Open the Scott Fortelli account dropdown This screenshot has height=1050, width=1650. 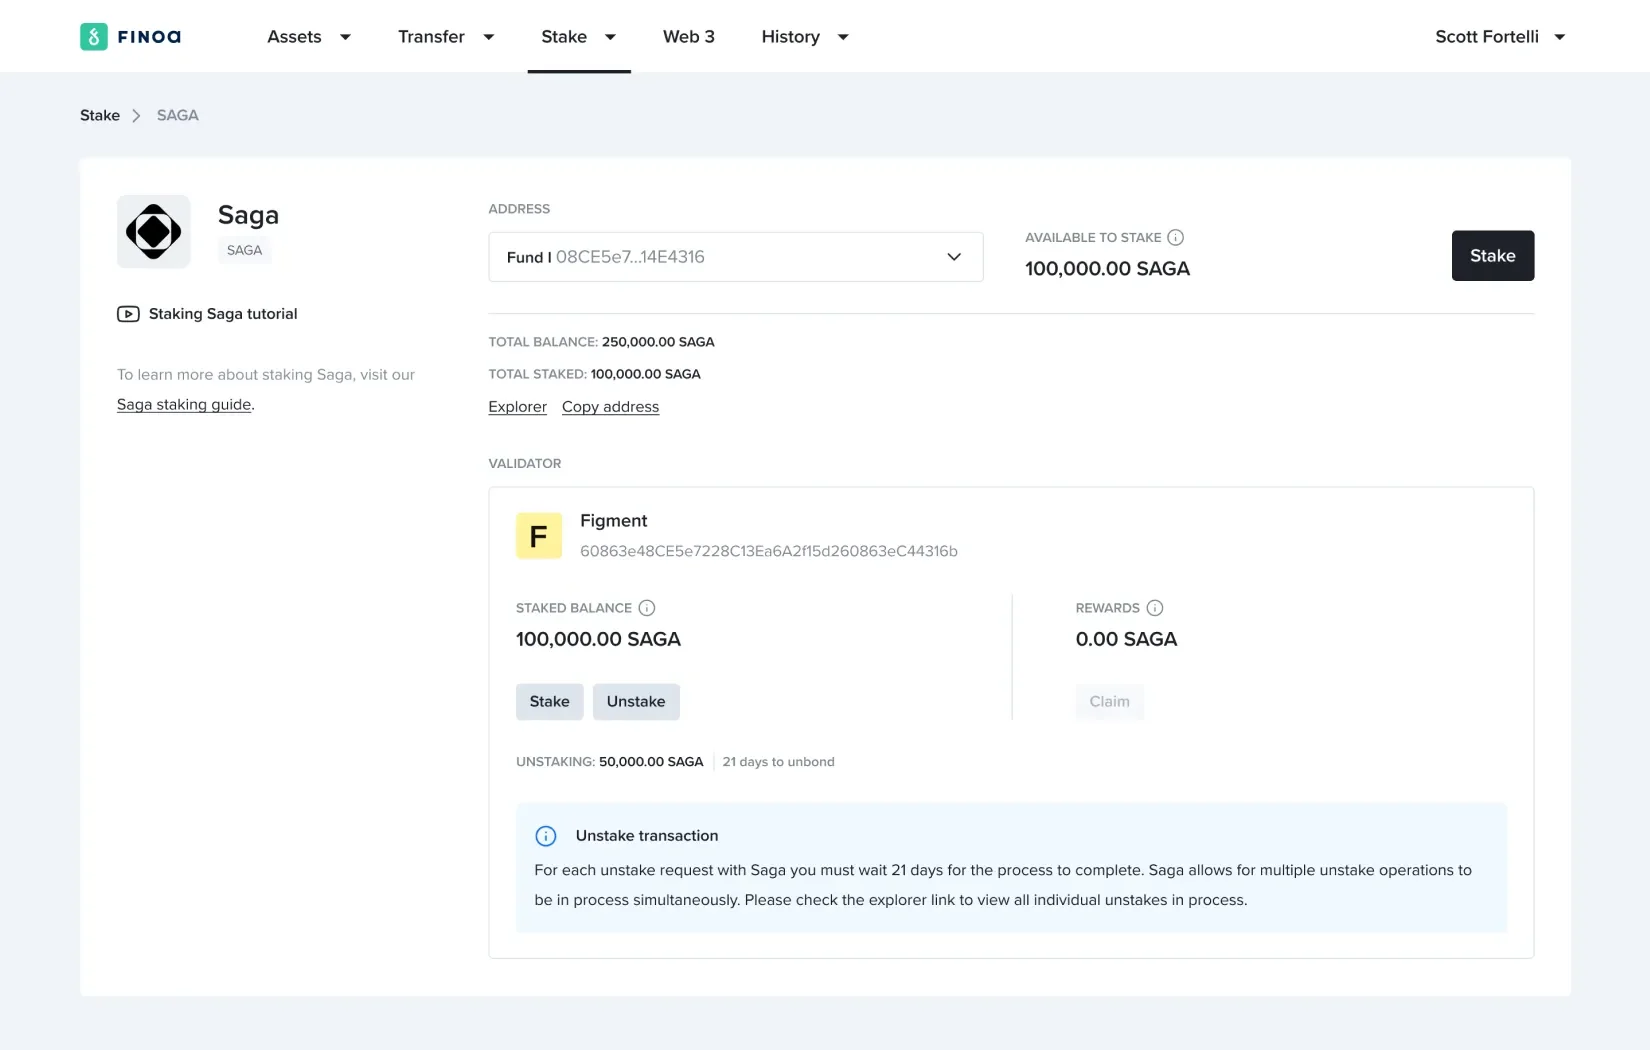(x=1559, y=37)
